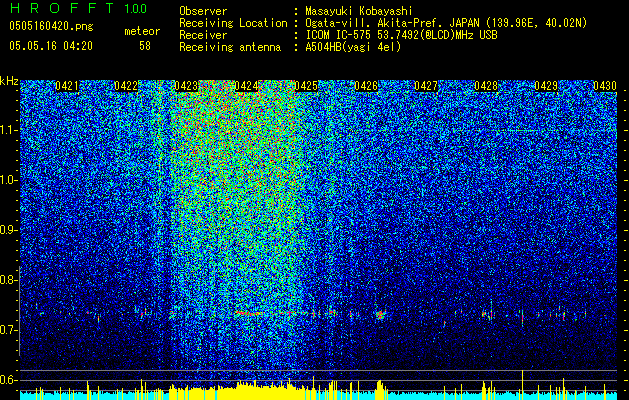Click the meteor label

click(142, 31)
